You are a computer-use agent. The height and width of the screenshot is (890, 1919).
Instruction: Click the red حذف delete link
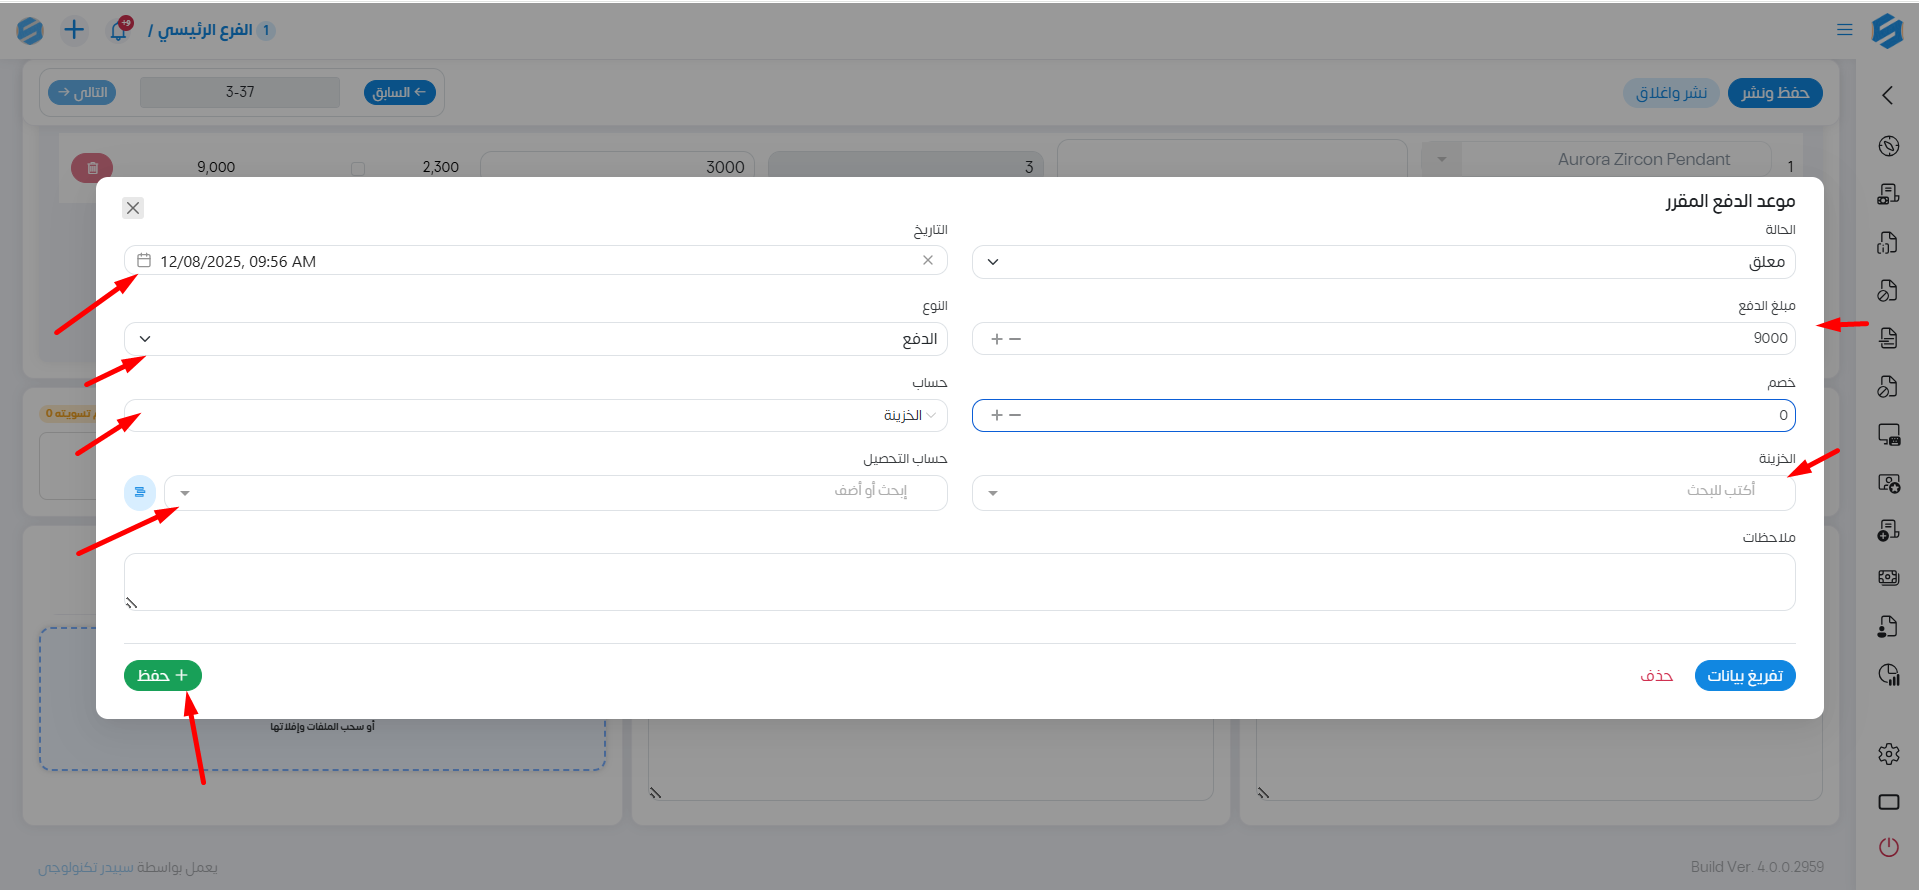tap(1656, 676)
